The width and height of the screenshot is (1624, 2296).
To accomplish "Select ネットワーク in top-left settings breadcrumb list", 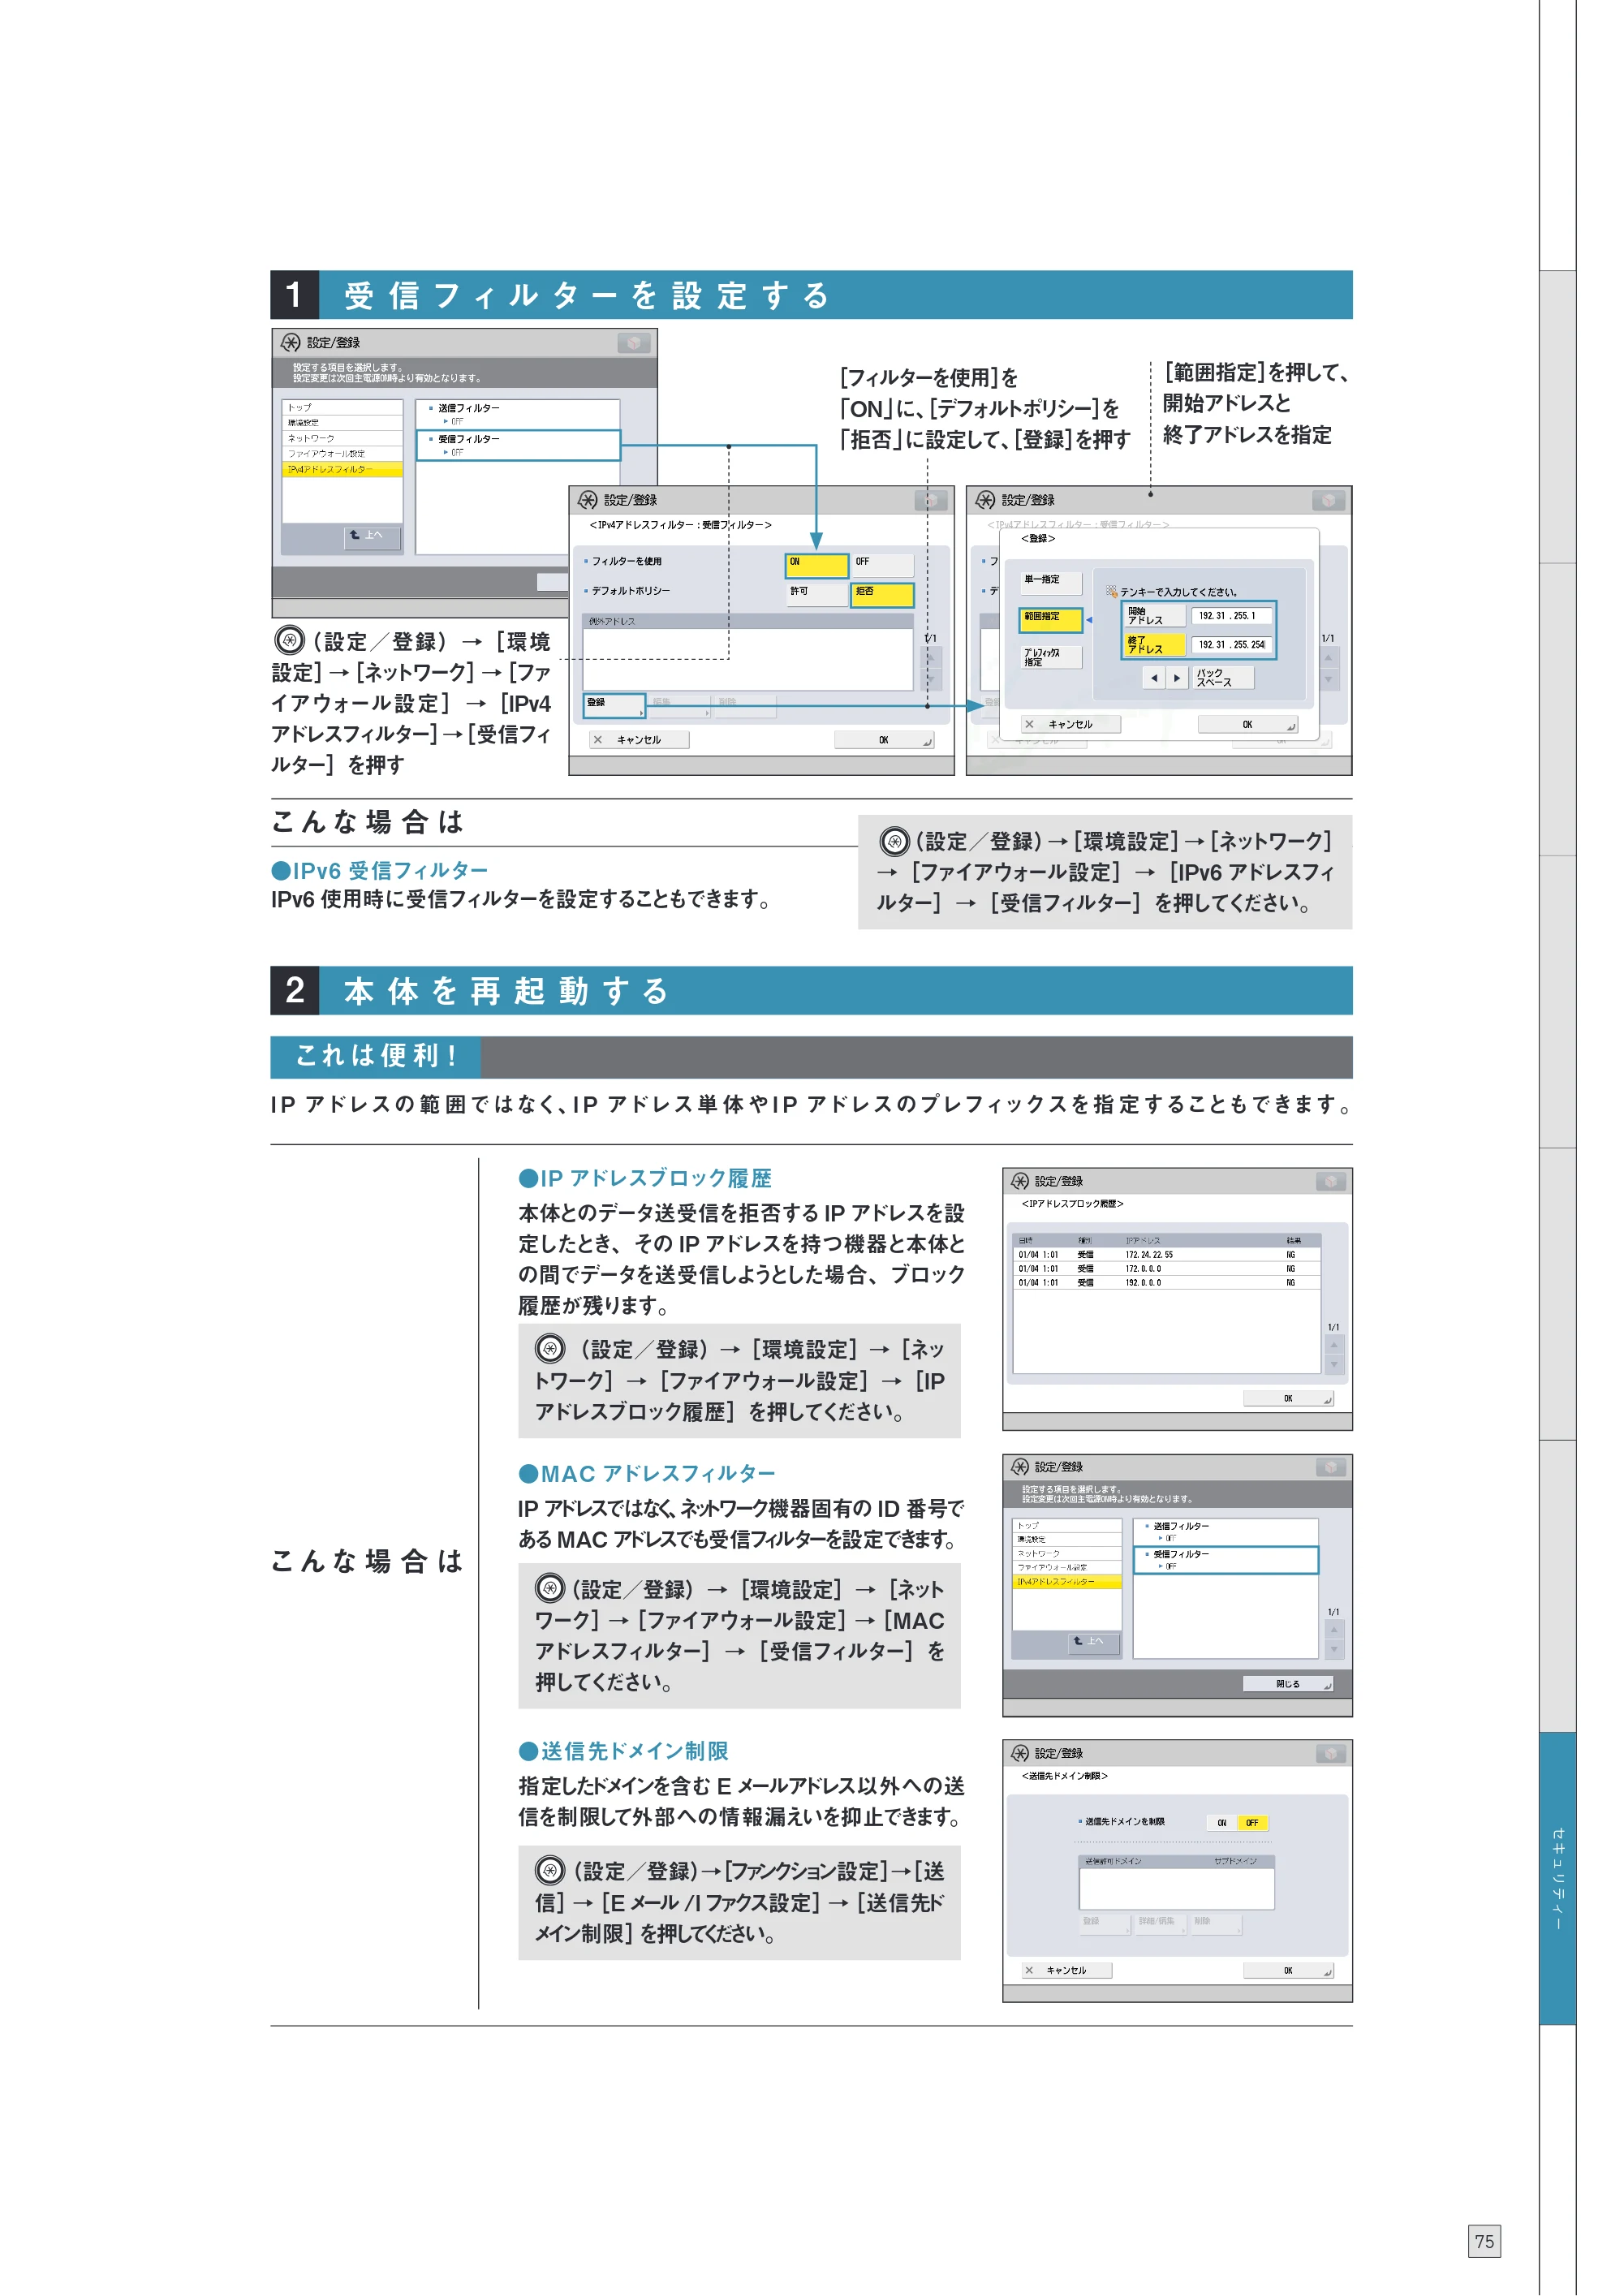I will coord(342,438).
